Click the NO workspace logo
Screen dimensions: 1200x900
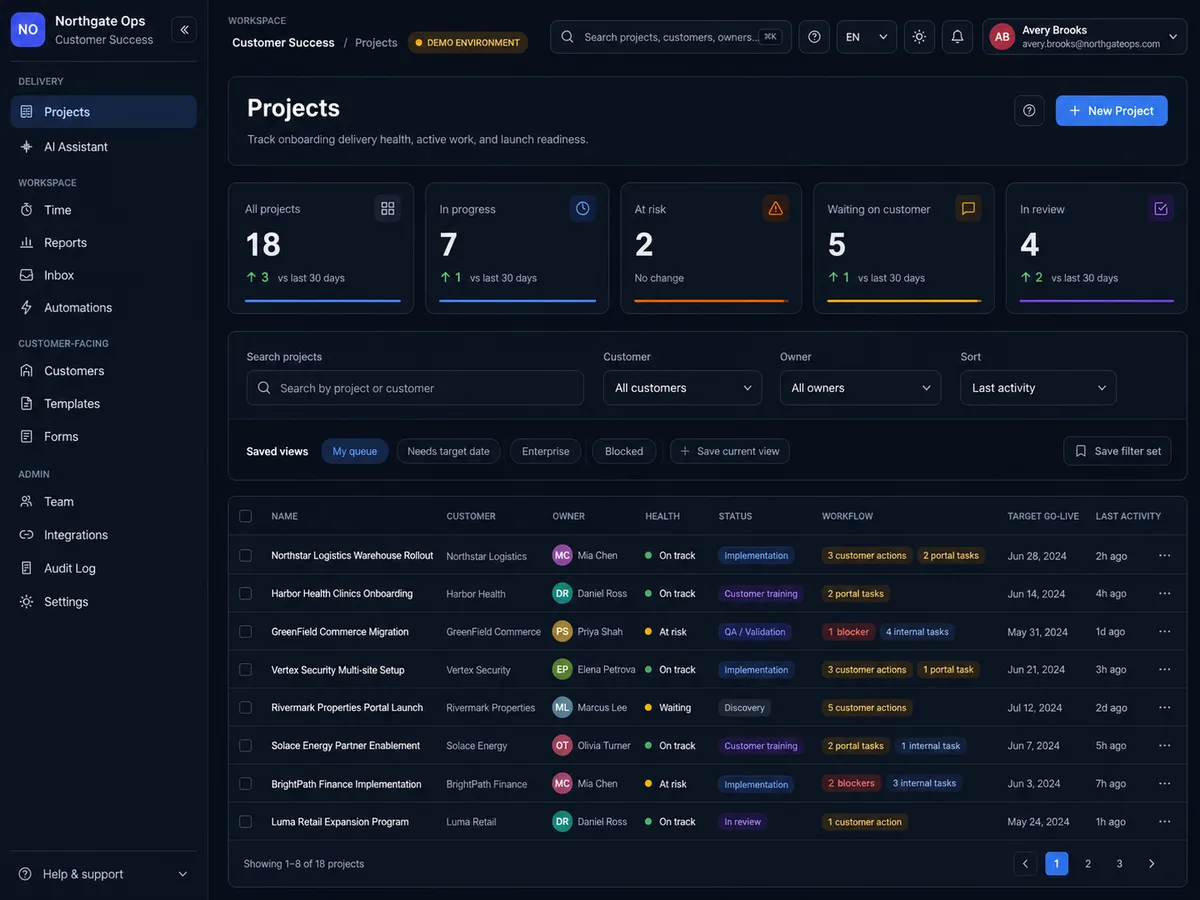(28, 30)
